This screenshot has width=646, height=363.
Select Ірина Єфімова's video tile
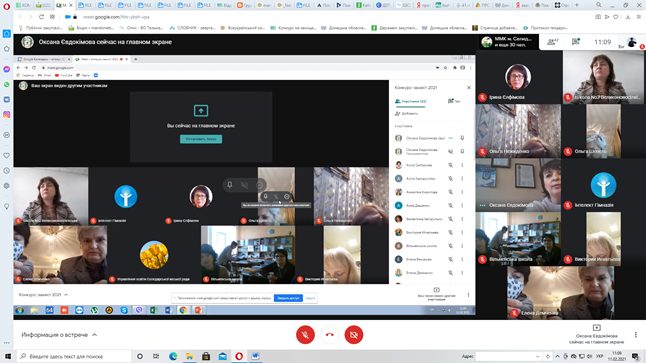518,77
